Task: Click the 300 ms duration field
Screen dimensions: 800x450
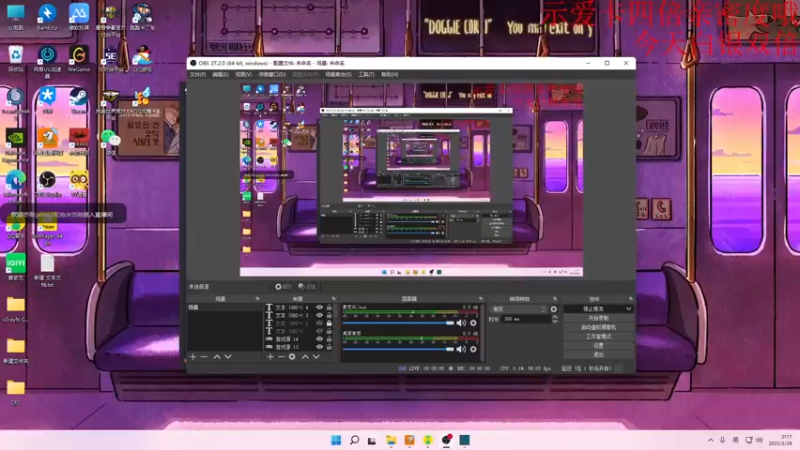Action: point(526,319)
